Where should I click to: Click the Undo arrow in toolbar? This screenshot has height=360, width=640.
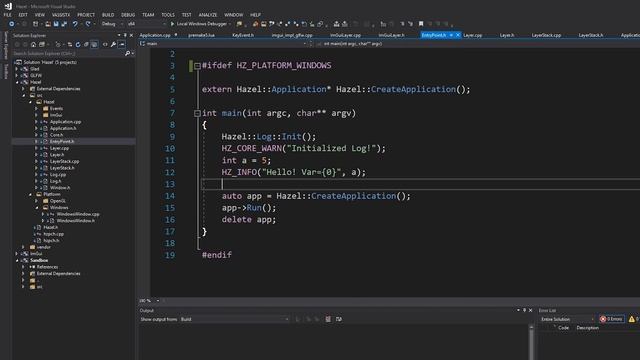point(75,24)
